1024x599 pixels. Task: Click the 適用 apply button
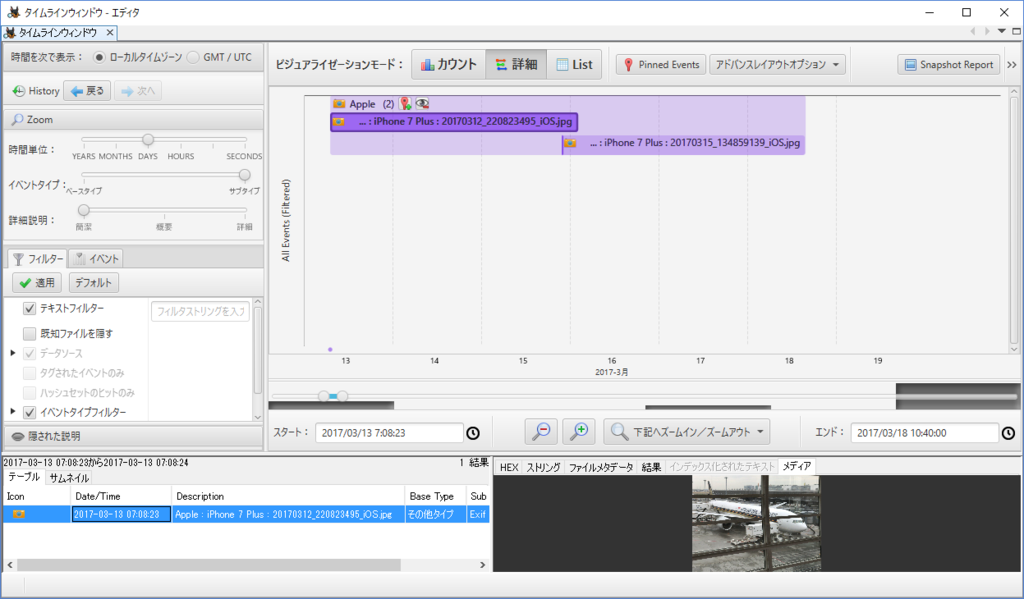[x=37, y=283]
